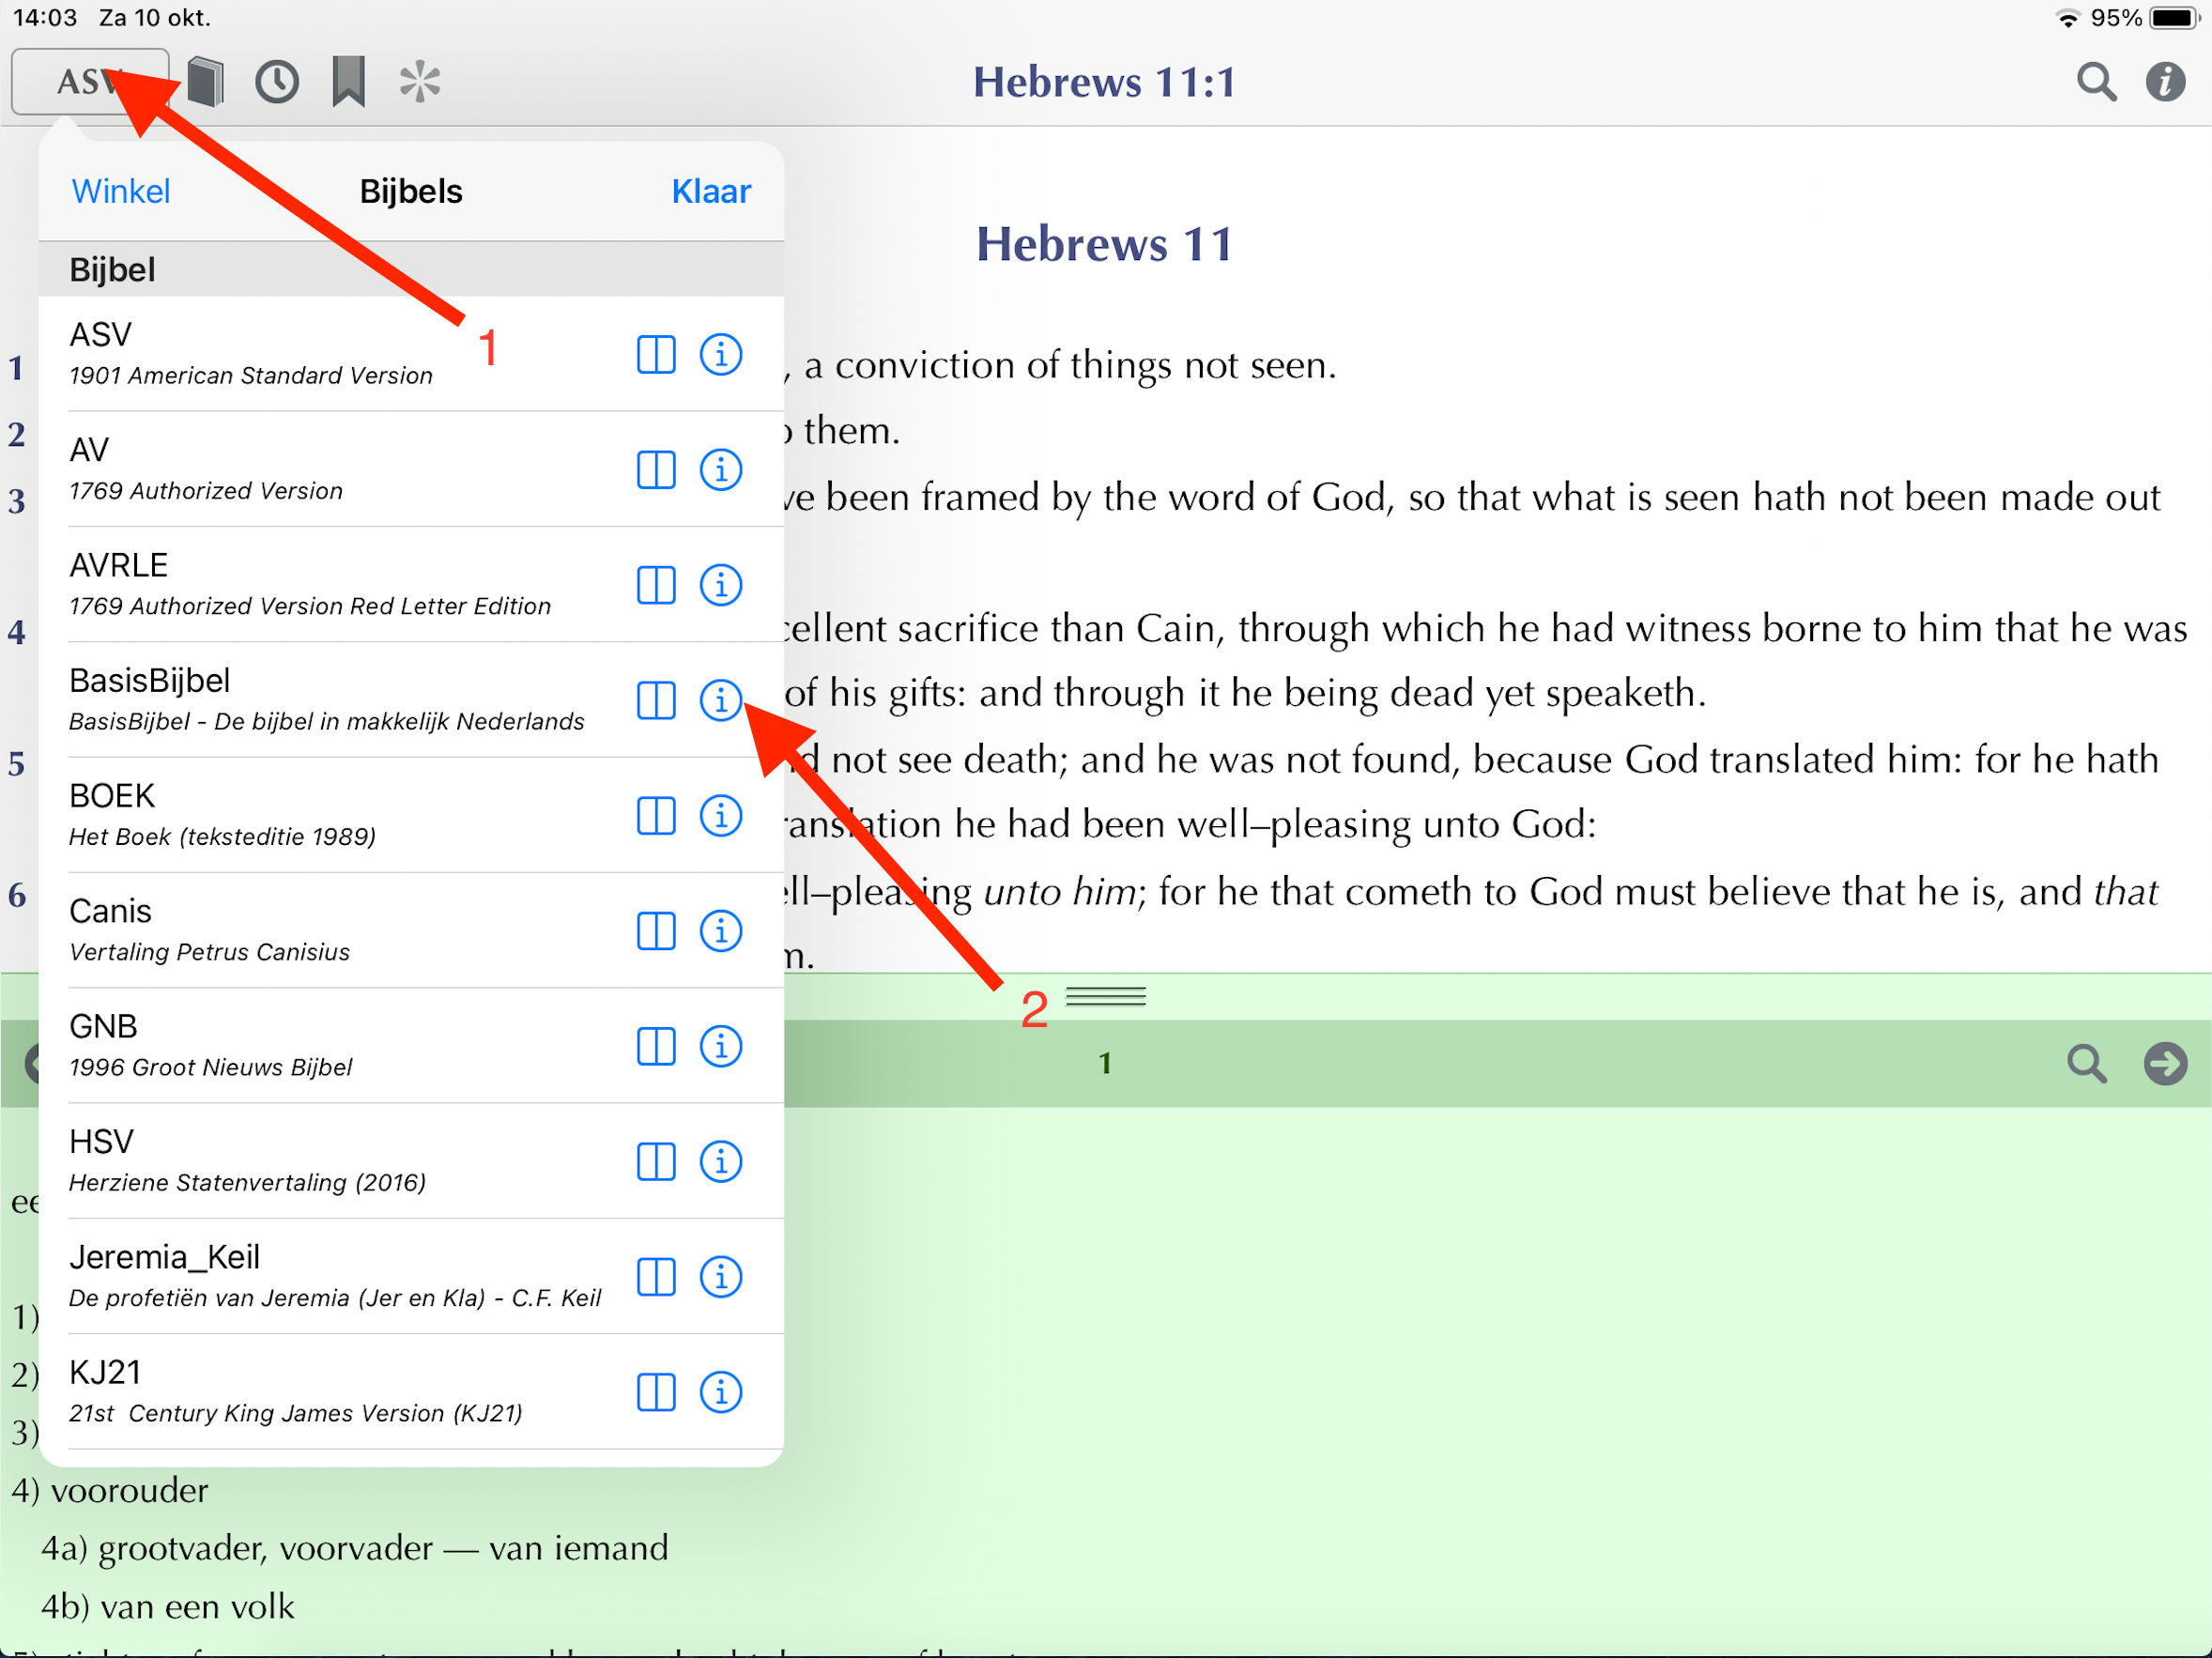Viewport: 2212px width, 1658px height.
Task: Grab the pane divider drag handle
Action: [x=1105, y=996]
